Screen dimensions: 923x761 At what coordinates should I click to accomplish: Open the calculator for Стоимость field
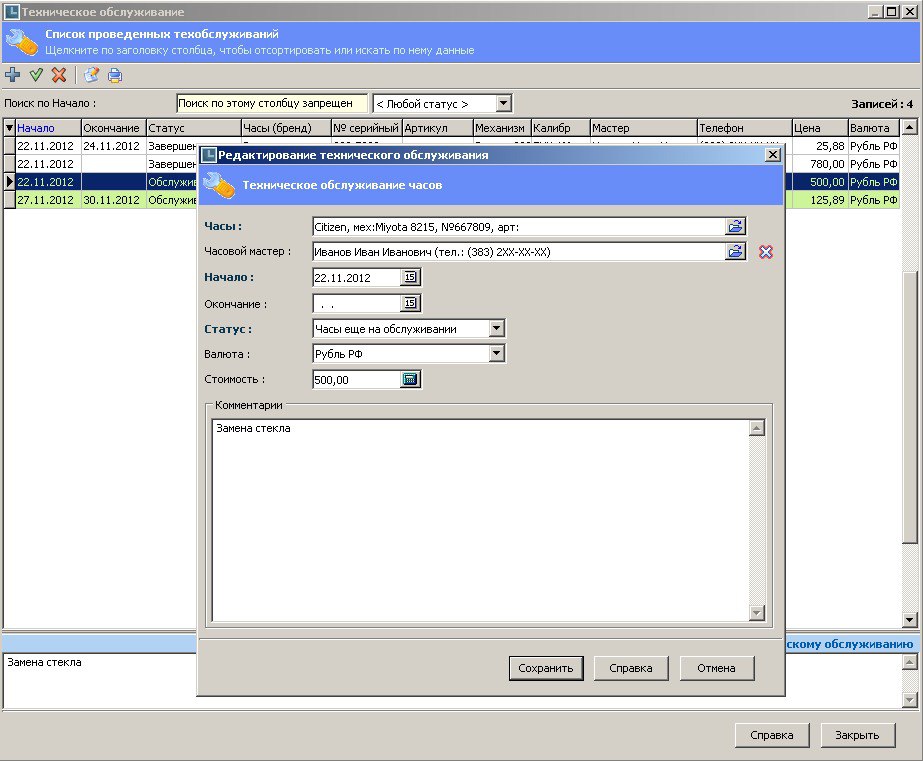coord(410,379)
